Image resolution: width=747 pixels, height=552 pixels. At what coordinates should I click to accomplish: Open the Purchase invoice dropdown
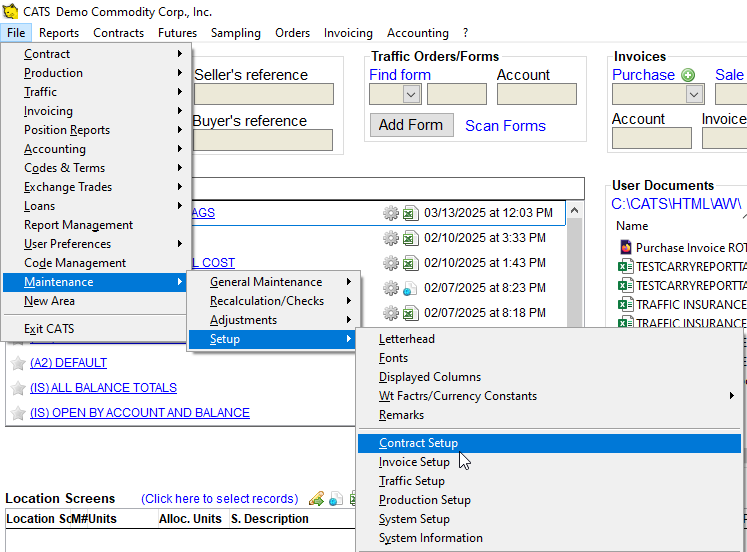[x=694, y=94]
